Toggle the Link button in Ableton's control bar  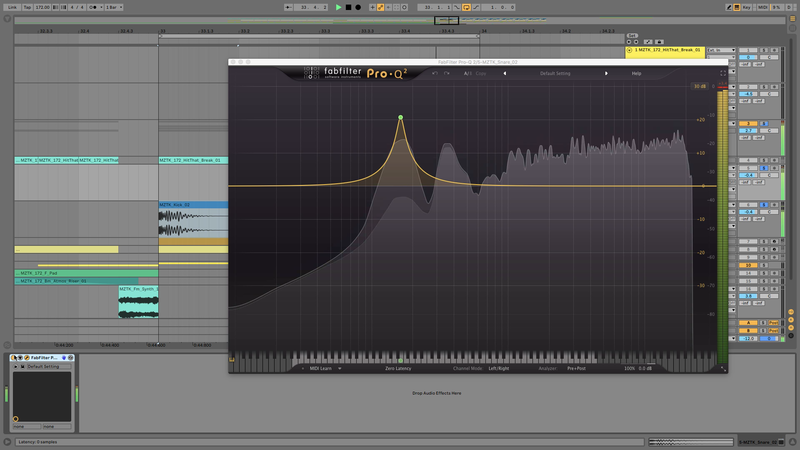12,7
